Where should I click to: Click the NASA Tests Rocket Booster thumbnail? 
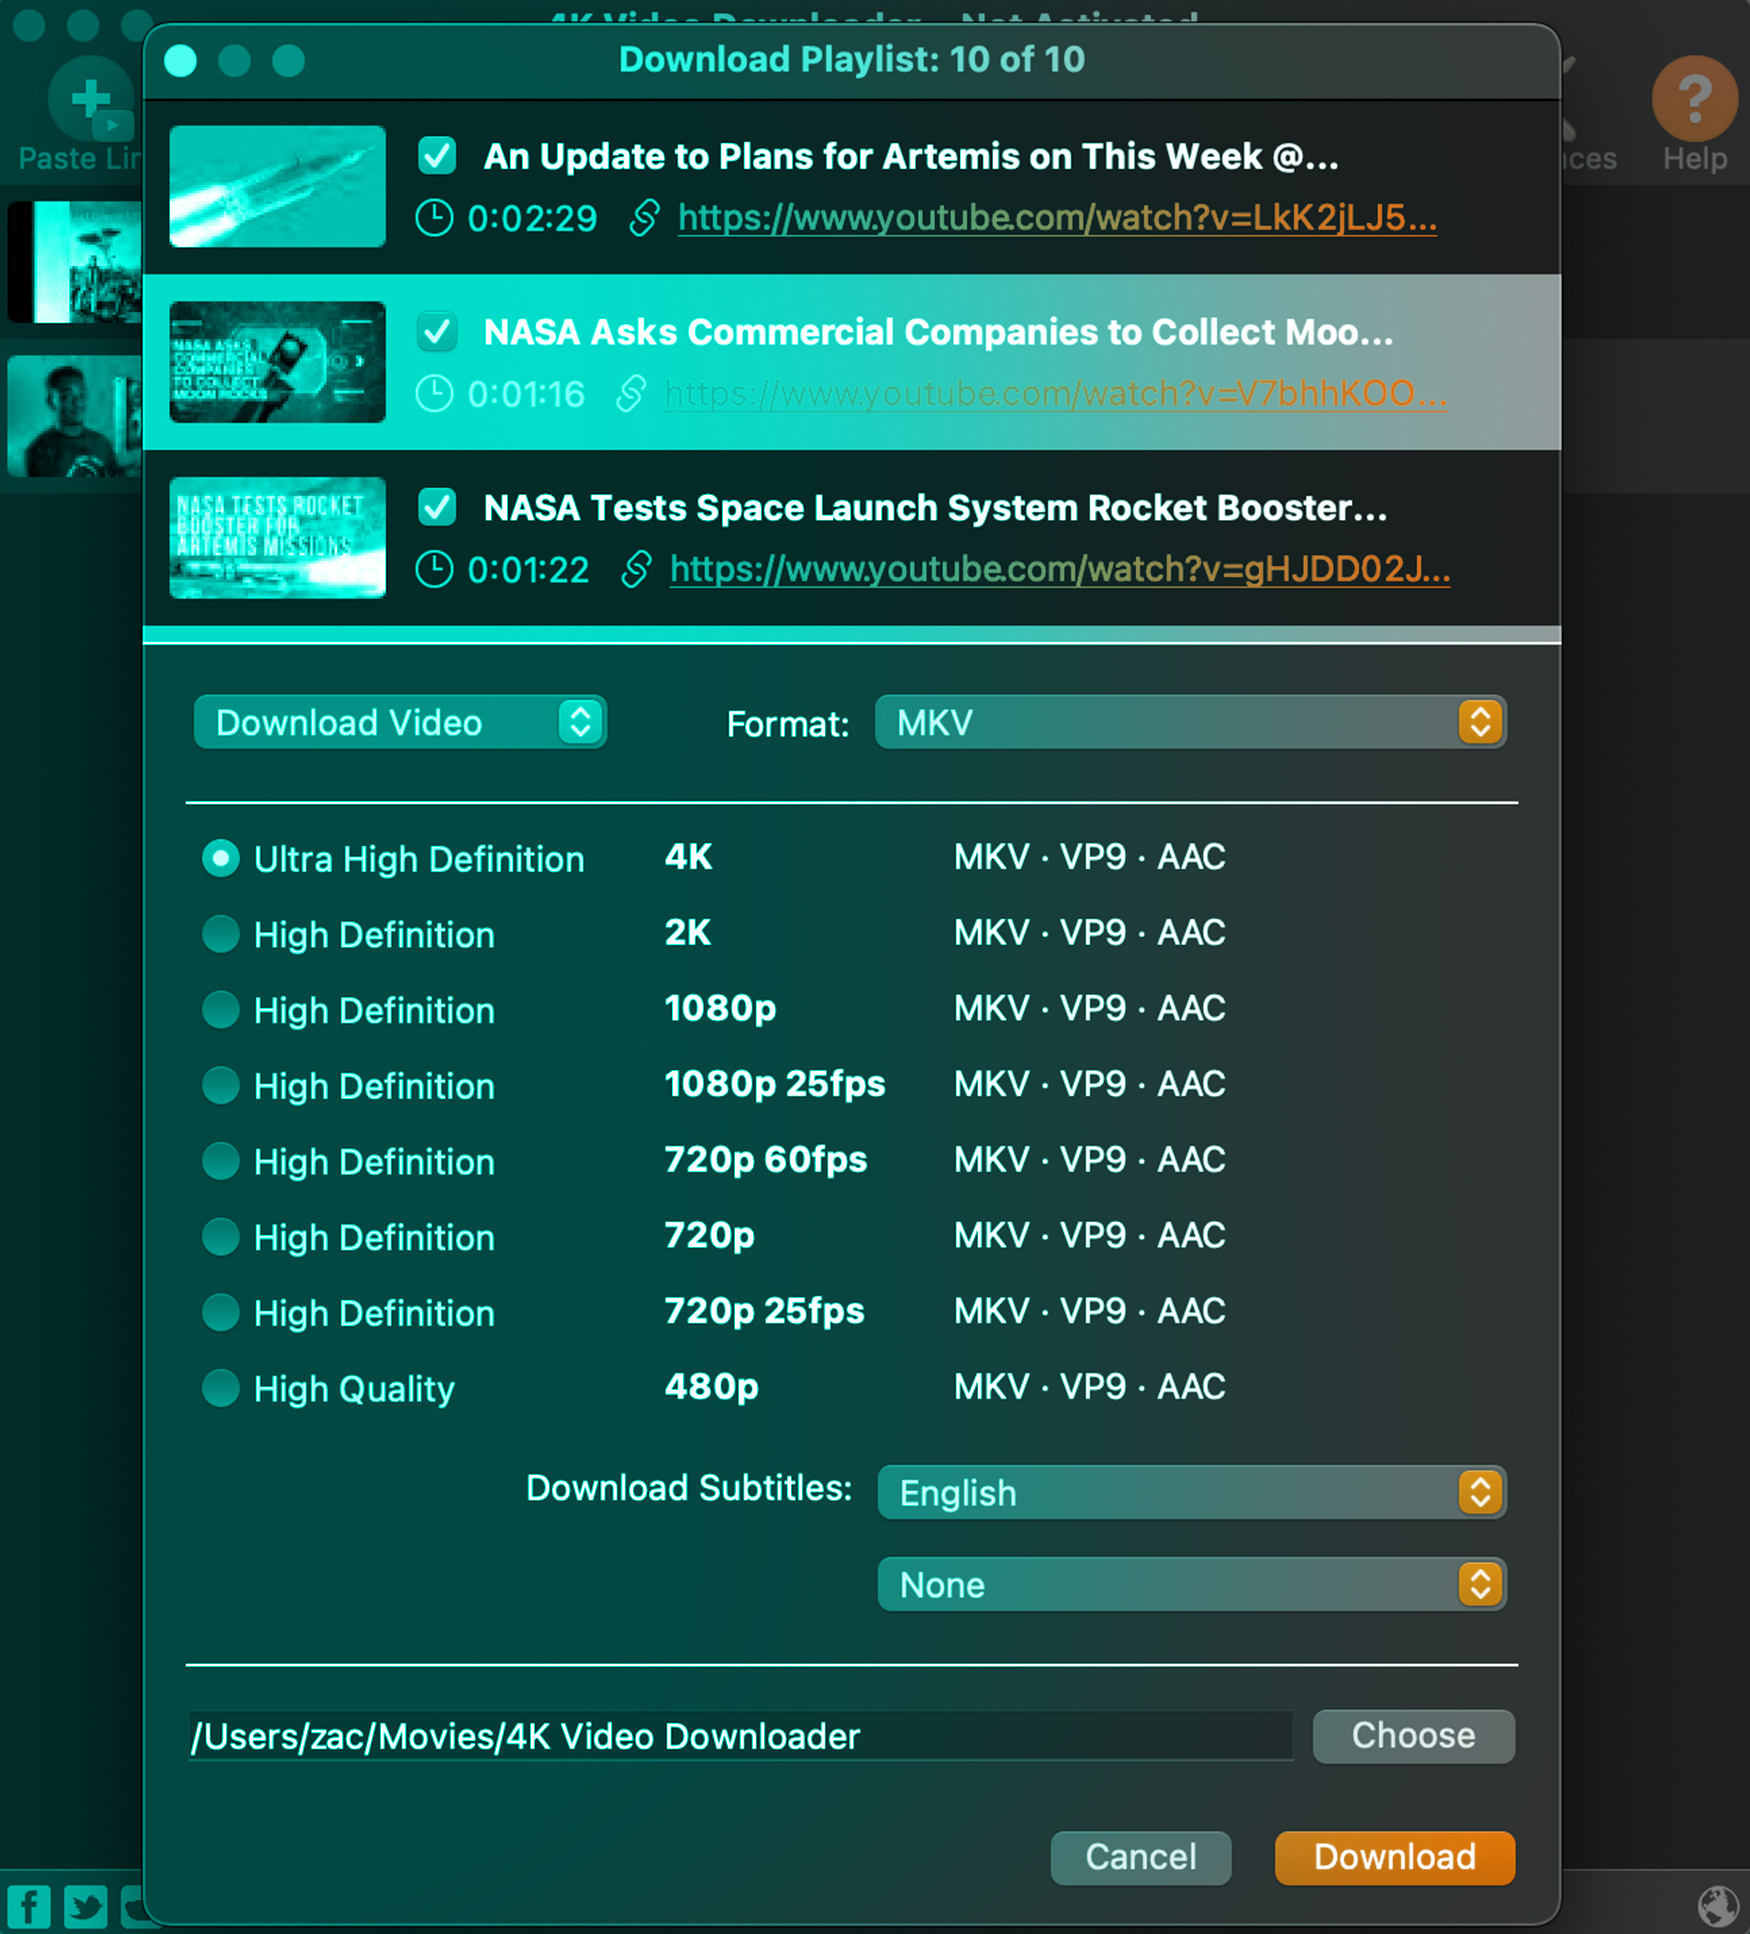(x=277, y=538)
